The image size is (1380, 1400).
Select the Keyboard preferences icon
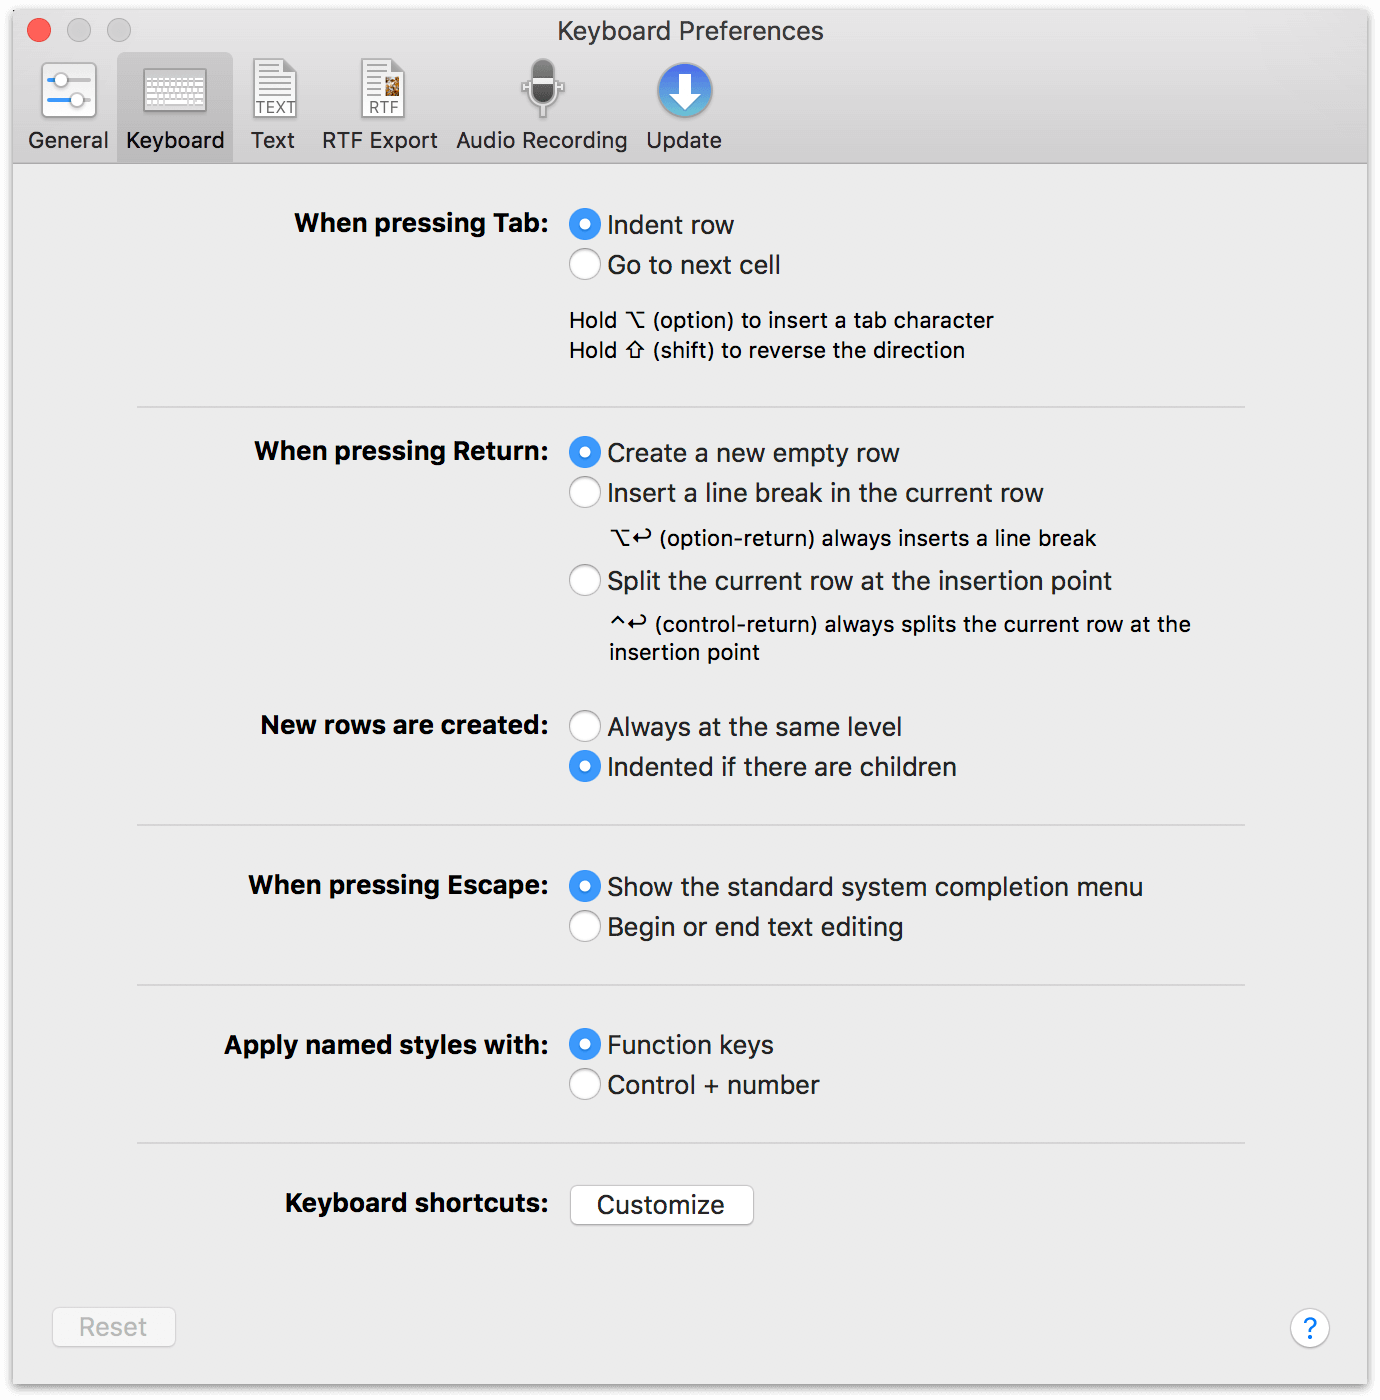(x=175, y=91)
